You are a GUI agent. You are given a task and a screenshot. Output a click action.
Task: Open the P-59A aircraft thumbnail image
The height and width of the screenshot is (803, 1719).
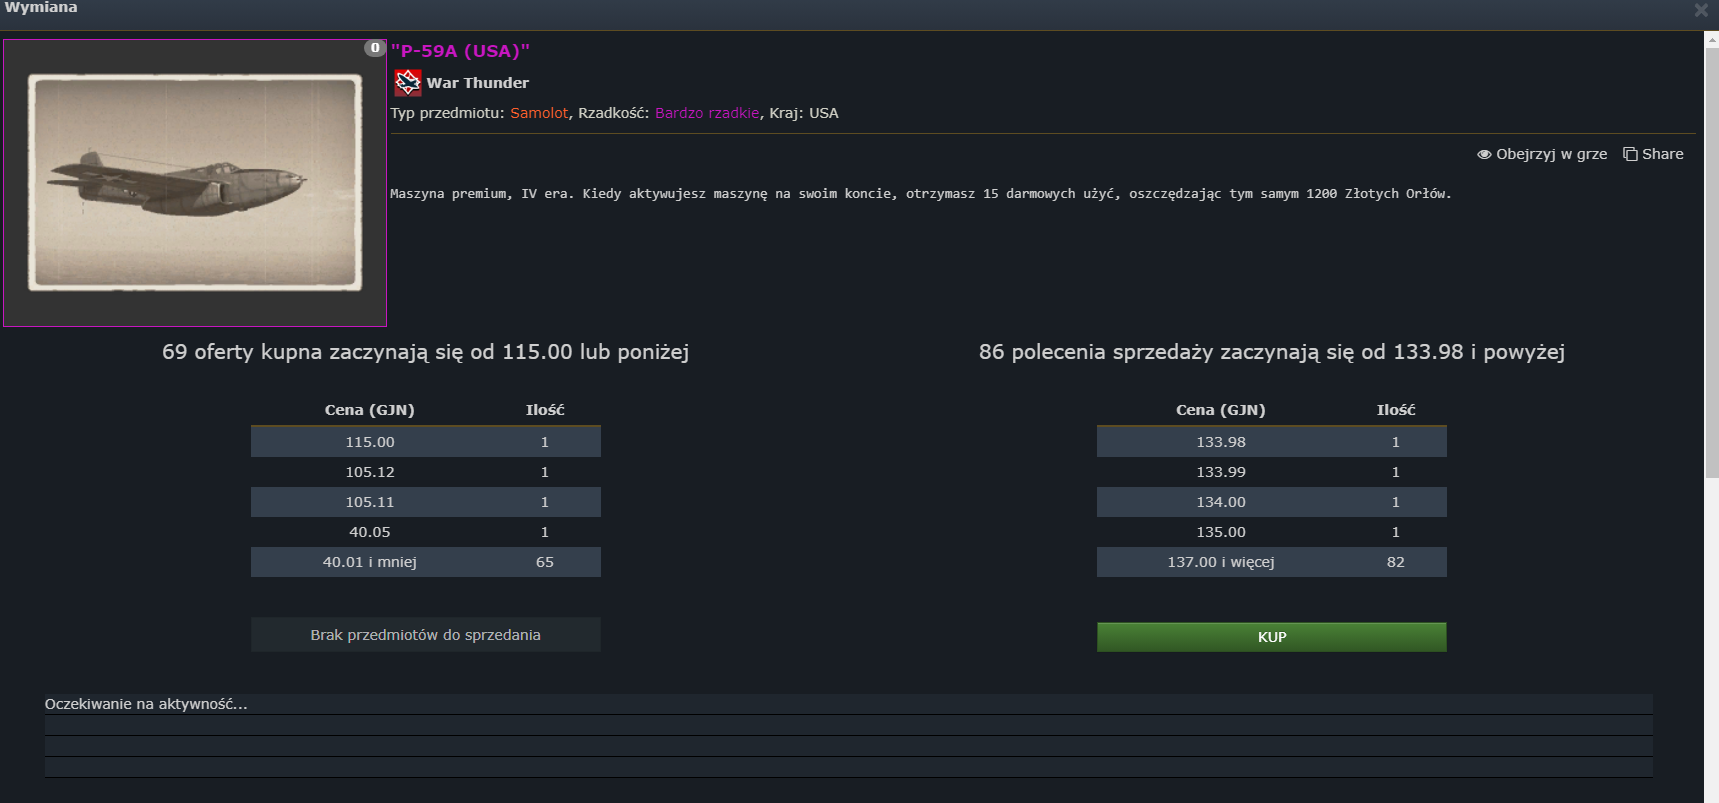coord(195,183)
